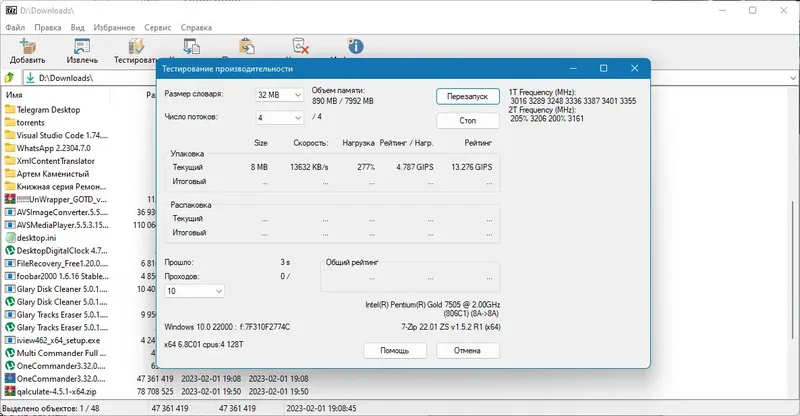Click the copy files toolbar icon

(x=191, y=47)
